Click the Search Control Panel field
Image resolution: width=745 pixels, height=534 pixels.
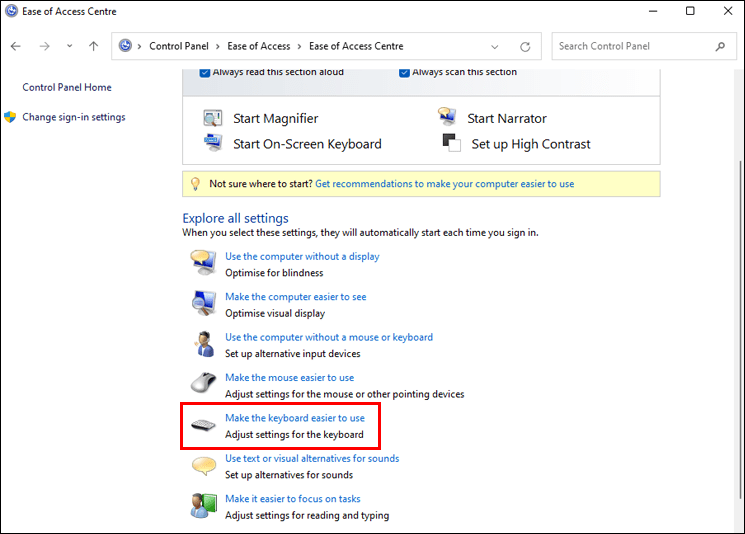[633, 46]
